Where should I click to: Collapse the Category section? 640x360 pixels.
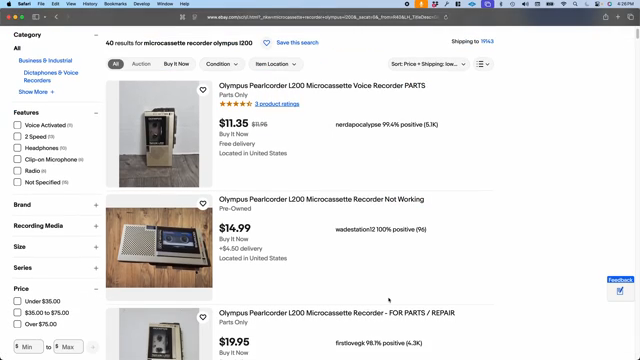(x=96, y=35)
